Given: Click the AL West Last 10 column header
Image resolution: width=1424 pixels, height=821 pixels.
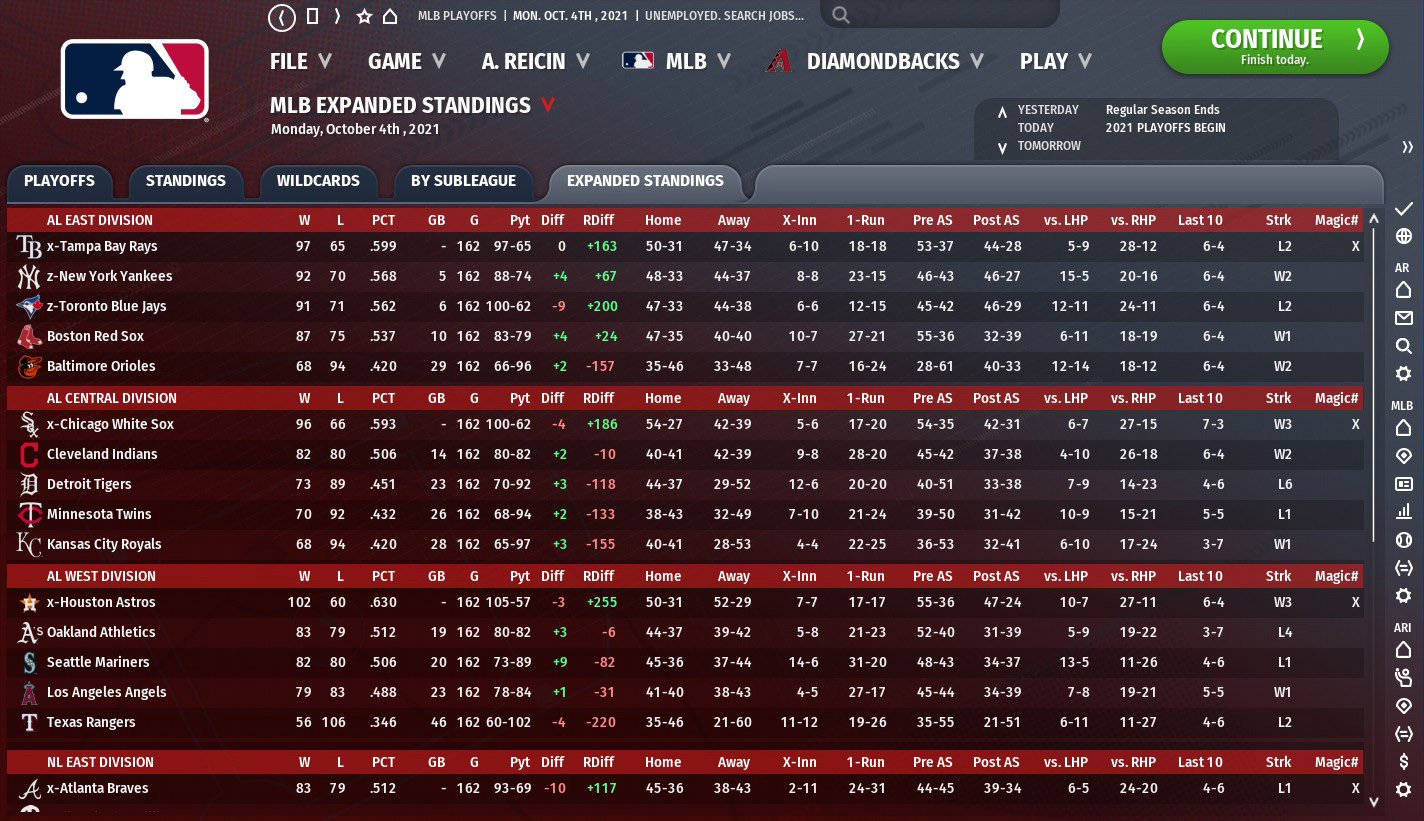Looking at the screenshot, I should click(x=1200, y=576).
